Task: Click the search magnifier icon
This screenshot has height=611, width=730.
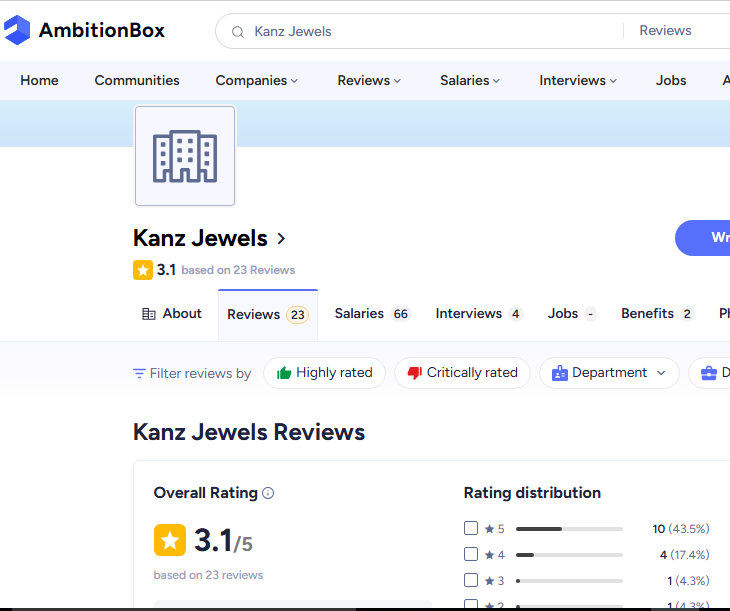Action: tap(238, 32)
